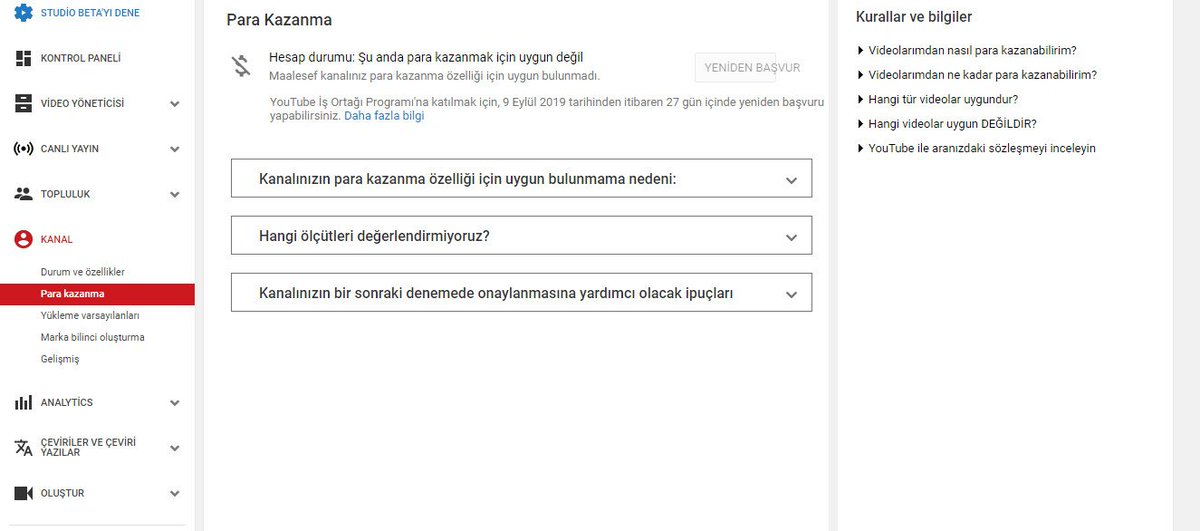Viewport: 1200px width, 531px height.
Task: Open 'Durum ve özellikler' submenu item
Action: 82,272
